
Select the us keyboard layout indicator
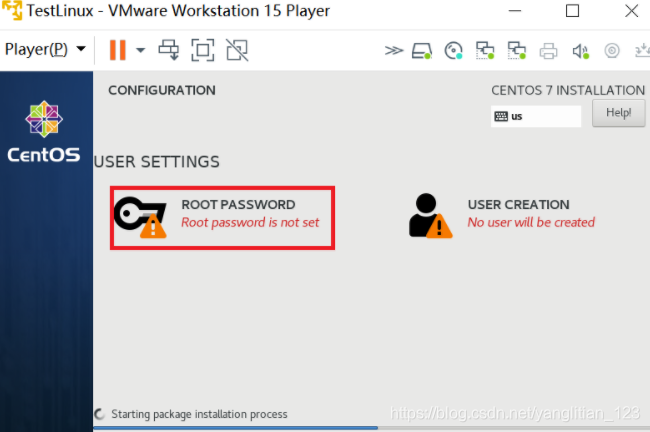[536, 116]
